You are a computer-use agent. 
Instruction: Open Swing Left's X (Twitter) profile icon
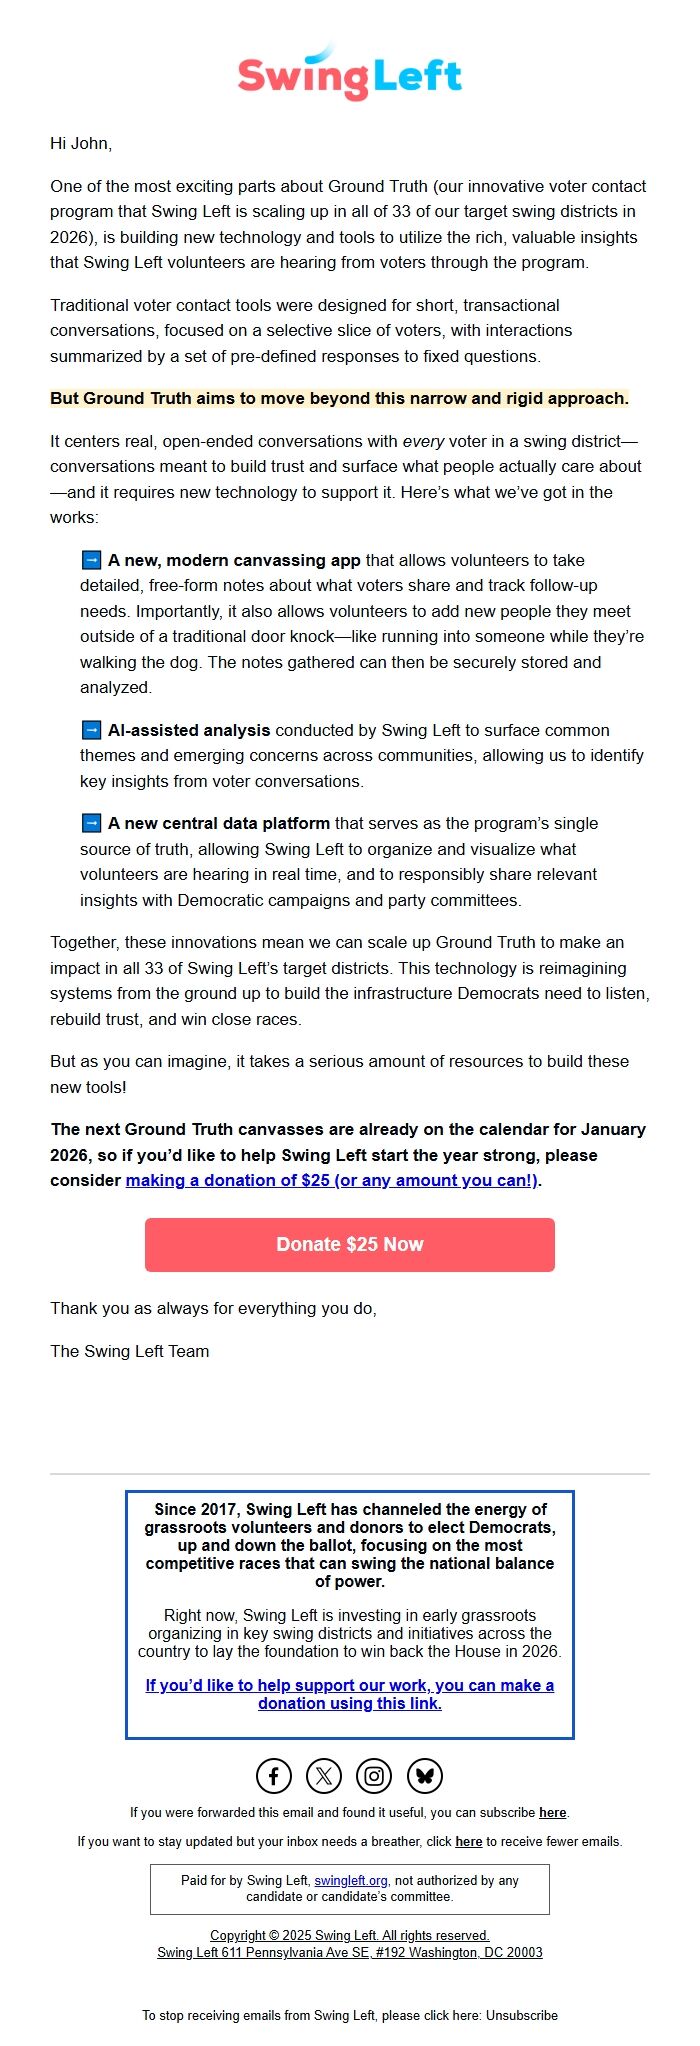click(x=322, y=1775)
